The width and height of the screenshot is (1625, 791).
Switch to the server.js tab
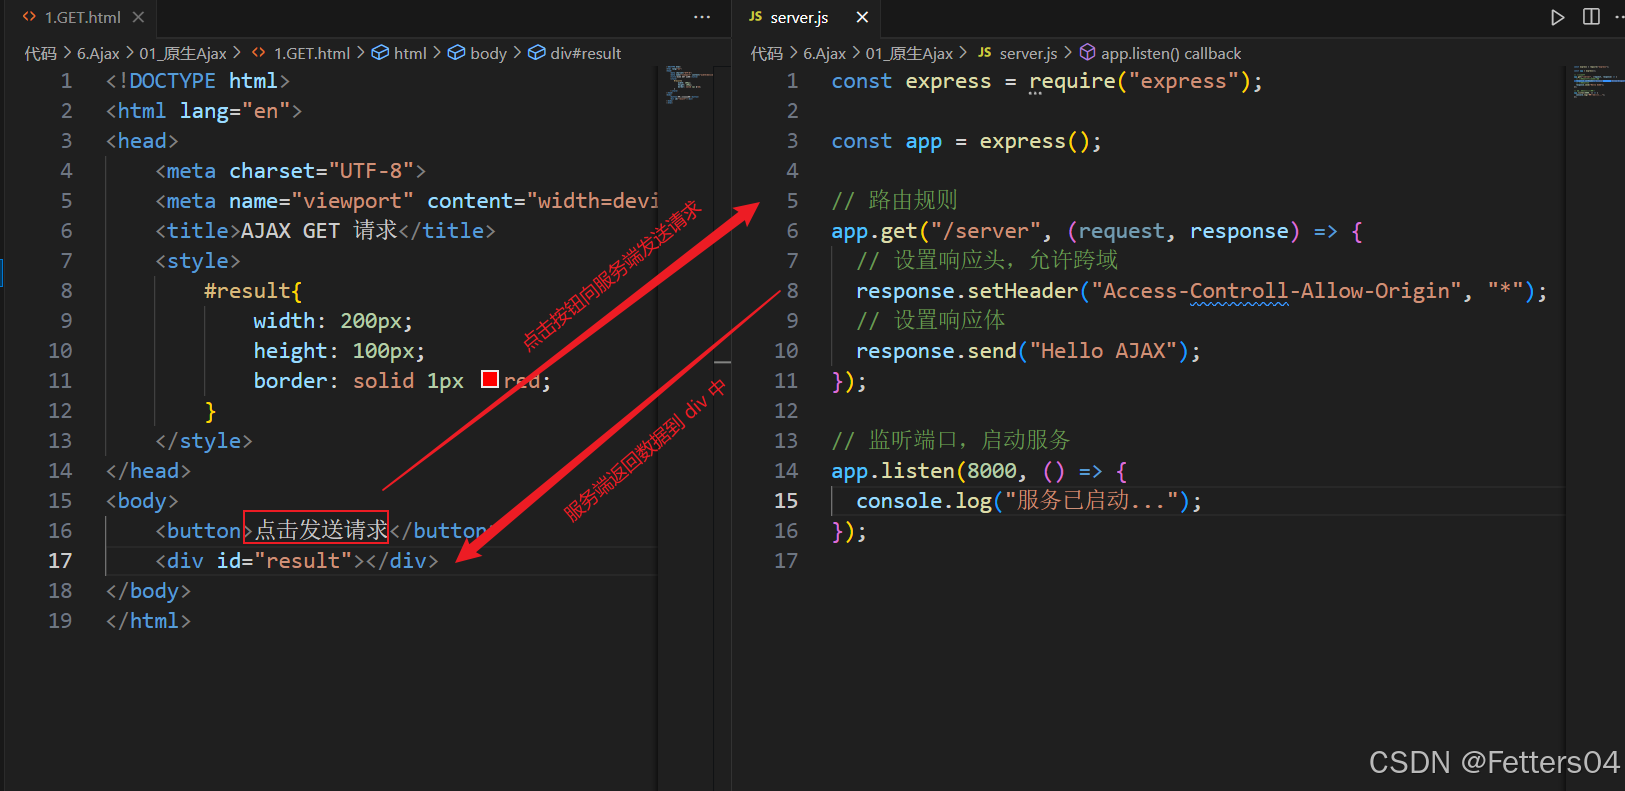click(x=807, y=17)
